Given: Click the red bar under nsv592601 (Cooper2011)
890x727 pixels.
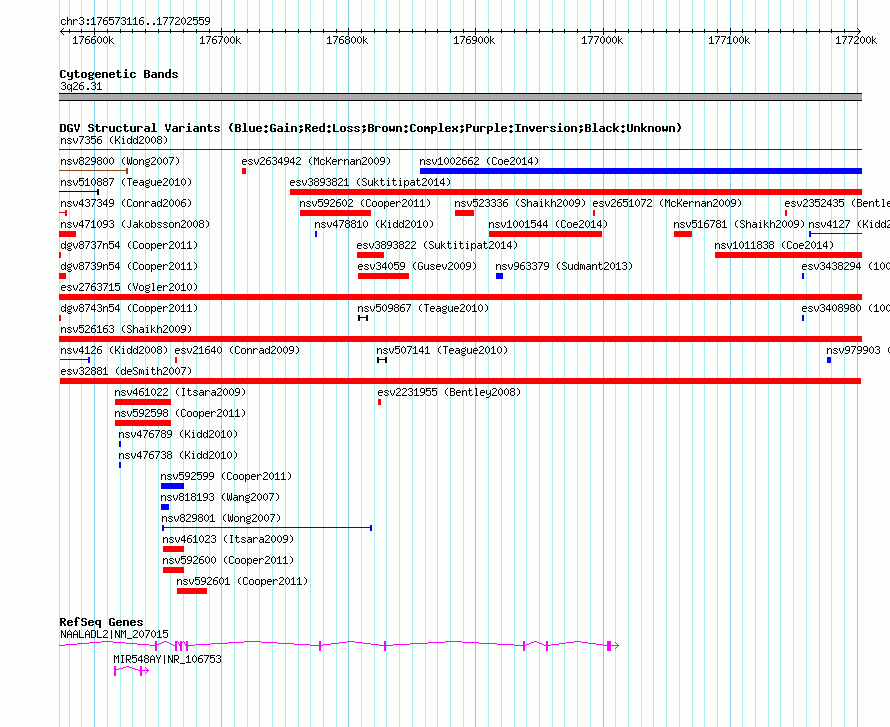Looking at the screenshot, I should [192, 591].
